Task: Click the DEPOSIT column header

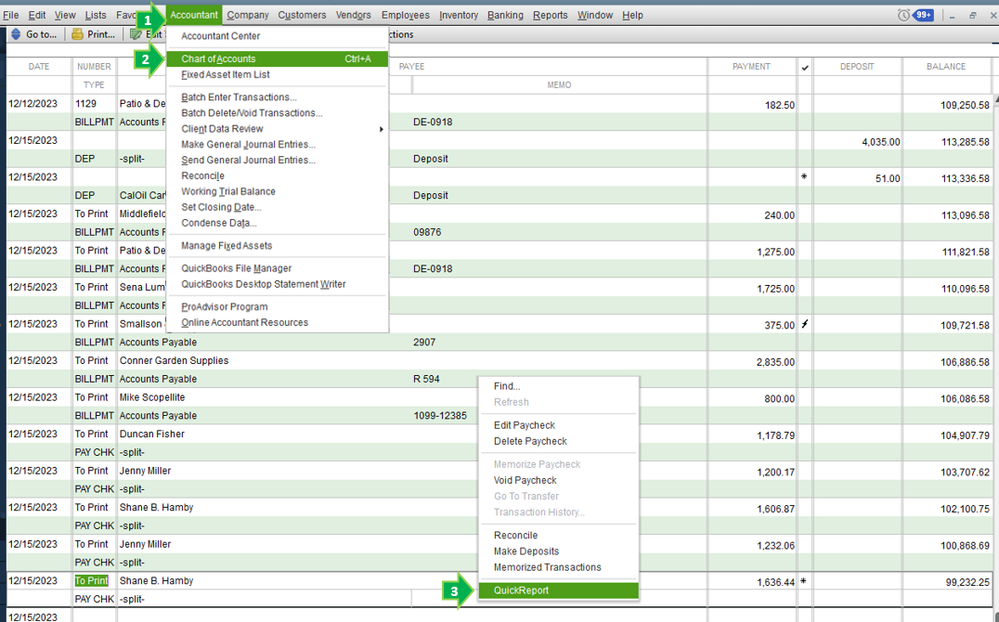Action: click(x=857, y=66)
